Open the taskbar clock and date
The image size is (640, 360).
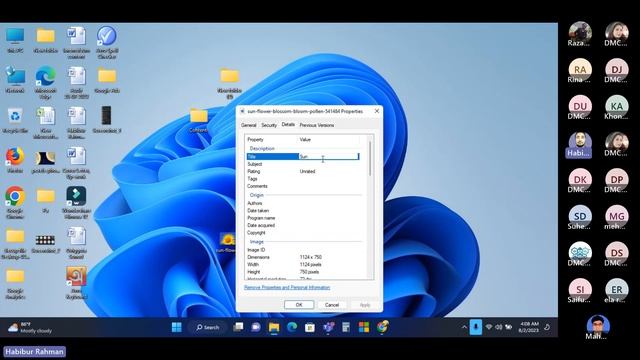[x=529, y=327]
